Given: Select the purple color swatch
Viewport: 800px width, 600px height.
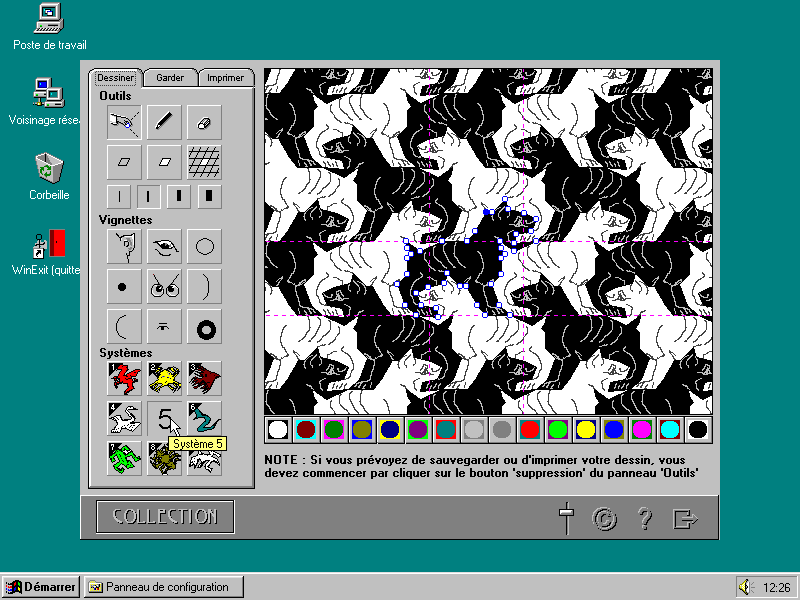Looking at the screenshot, I should point(418,430).
